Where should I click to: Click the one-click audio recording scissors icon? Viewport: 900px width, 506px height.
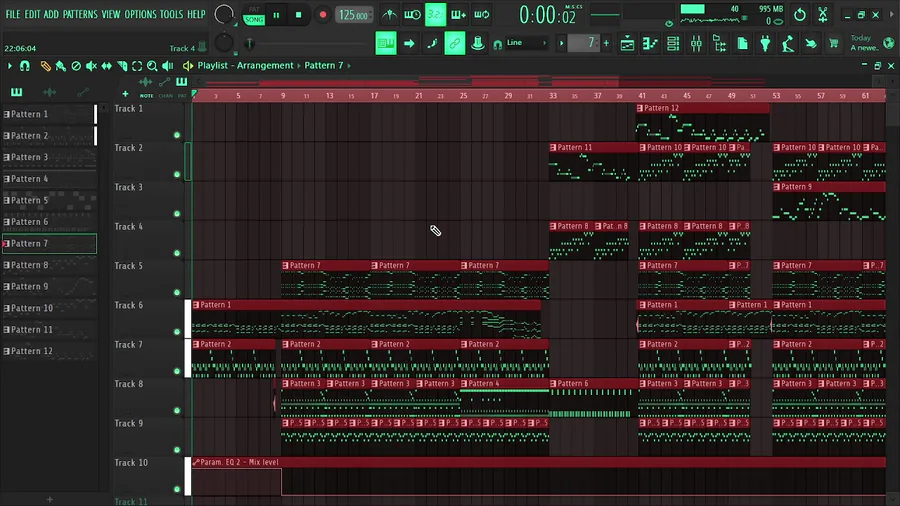[823, 15]
